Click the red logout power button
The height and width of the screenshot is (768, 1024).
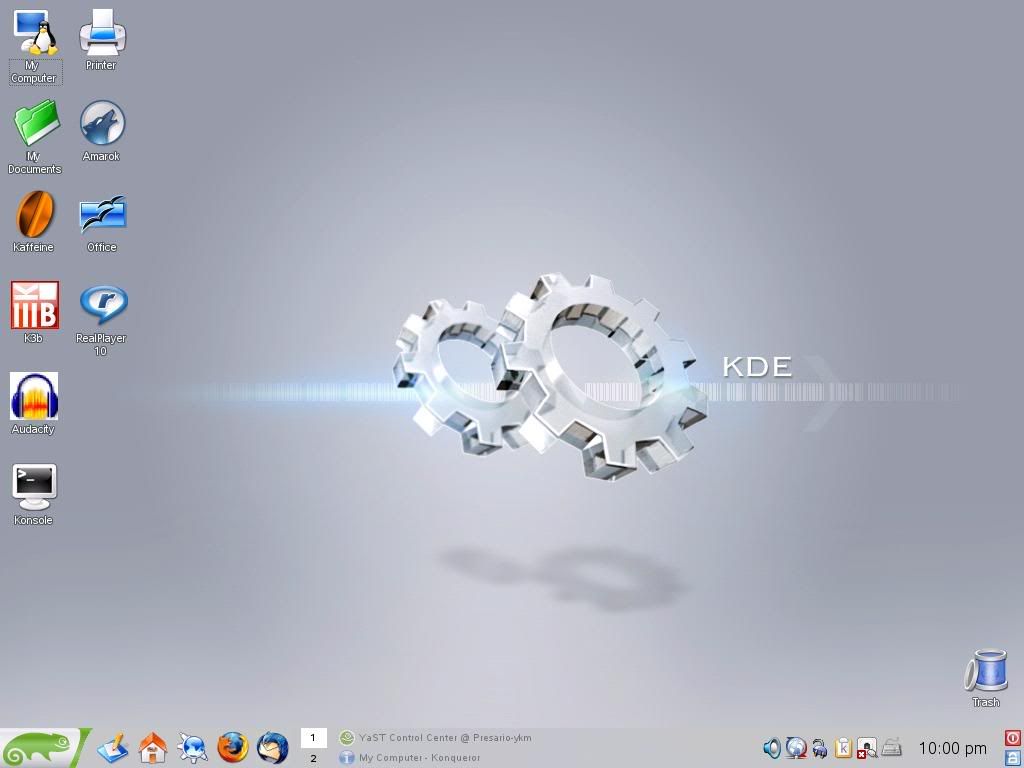(x=1013, y=738)
